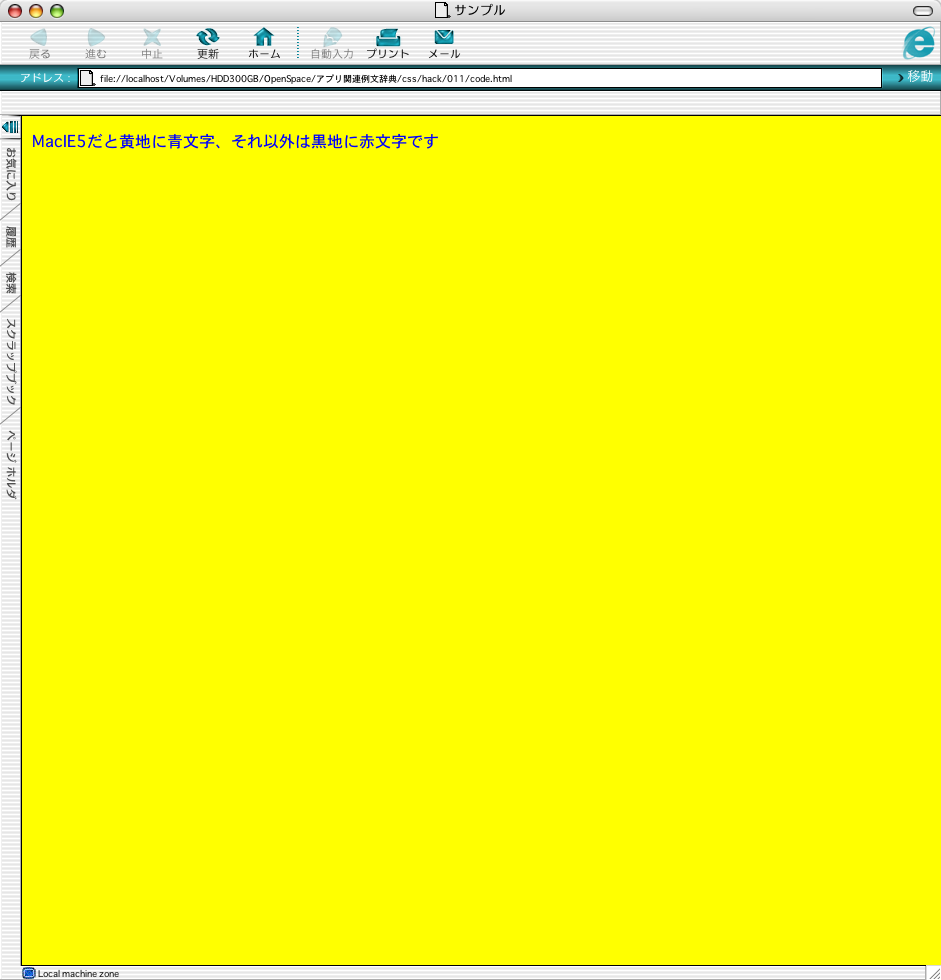Click the Internet Explorer logo
The image size is (941, 980).
click(x=917, y=43)
